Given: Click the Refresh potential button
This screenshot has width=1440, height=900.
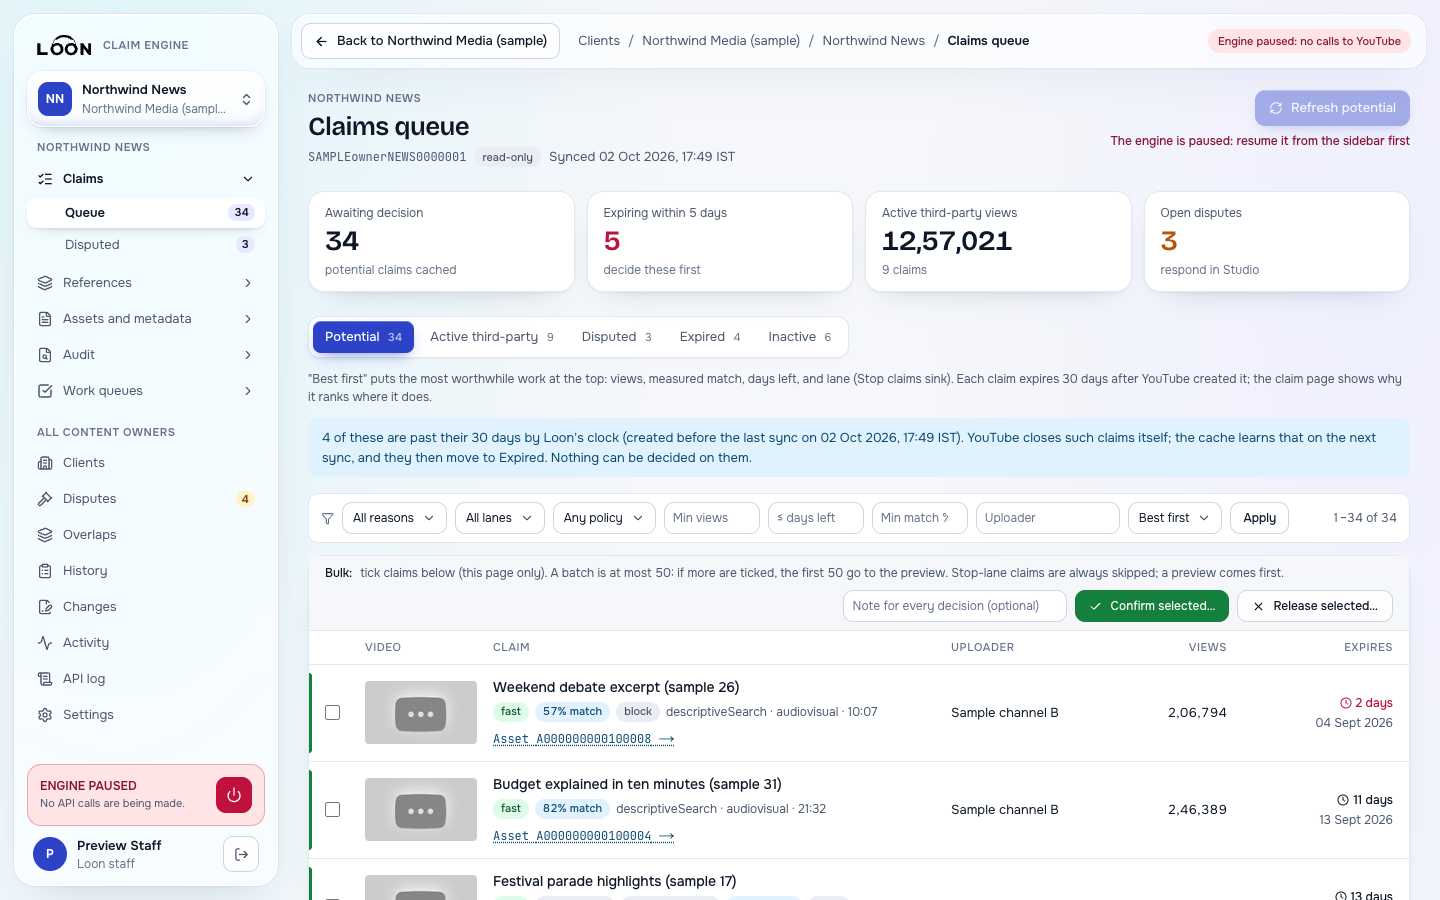Looking at the screenshot, I should pyautogui.click(x=1332, y=108).
